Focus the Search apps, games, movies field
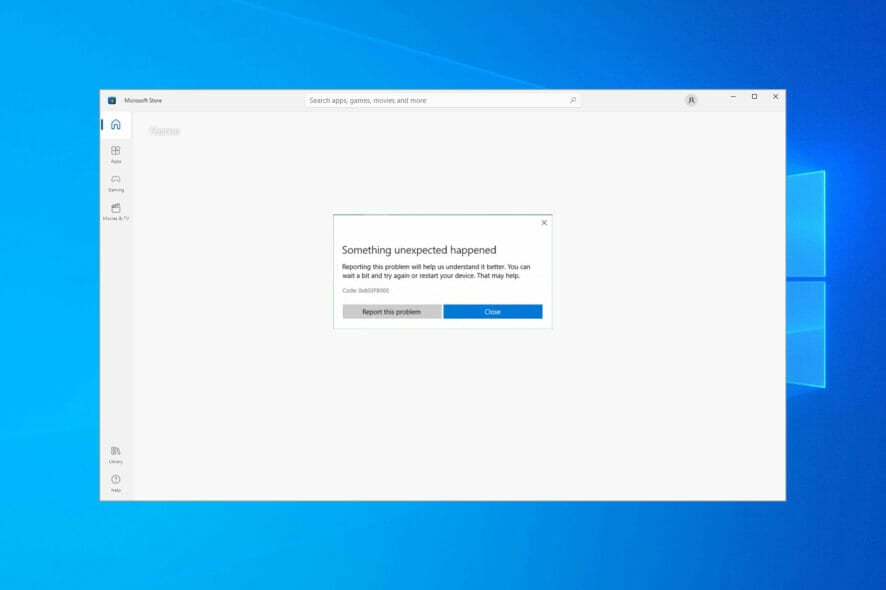Viewport: 886px width, 590px height. 443,100
